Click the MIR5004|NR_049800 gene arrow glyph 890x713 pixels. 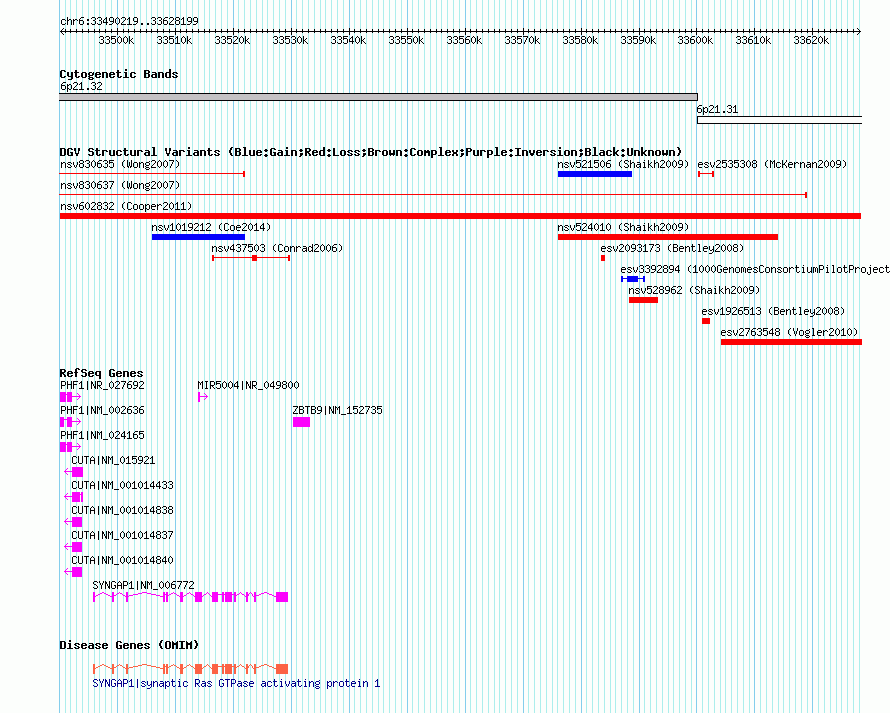tap(203, 397)
